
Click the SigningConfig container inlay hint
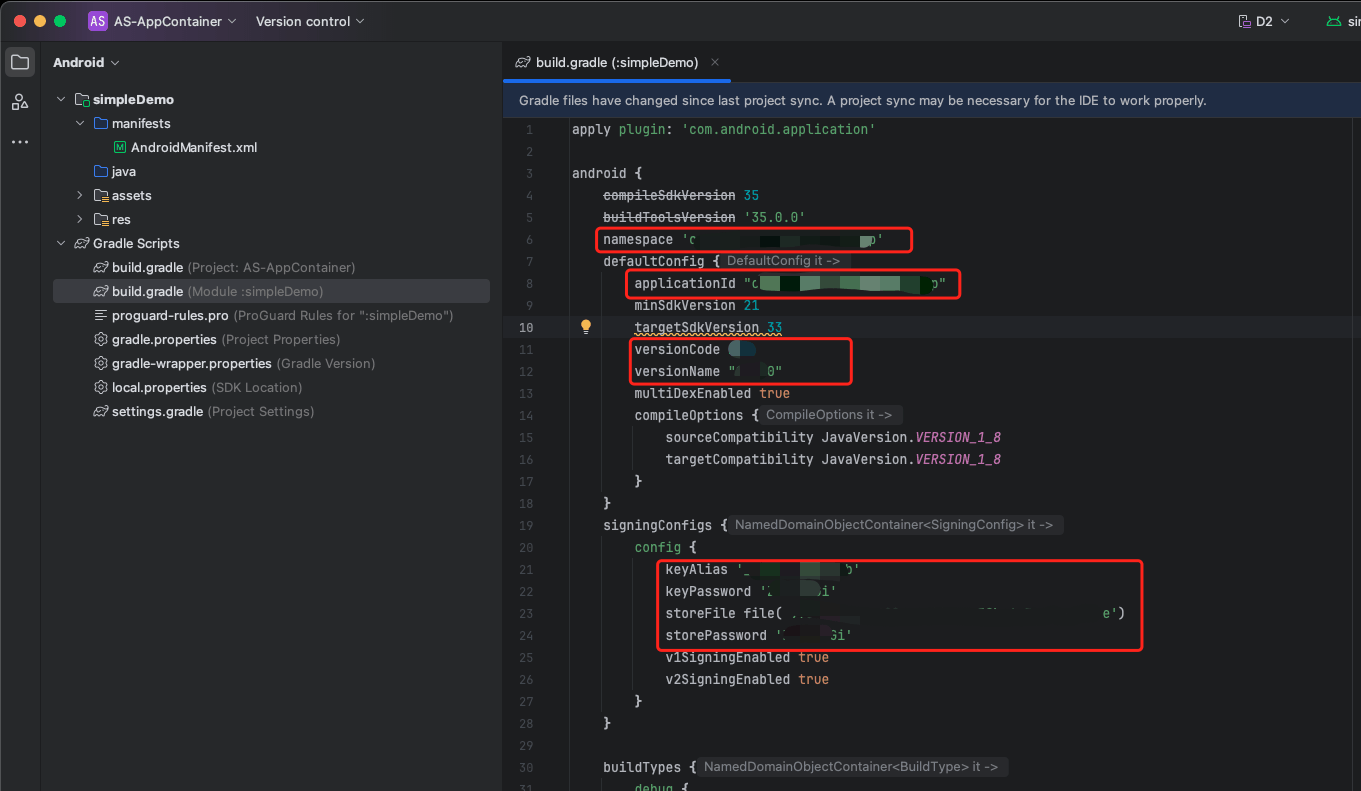(894, 525)
